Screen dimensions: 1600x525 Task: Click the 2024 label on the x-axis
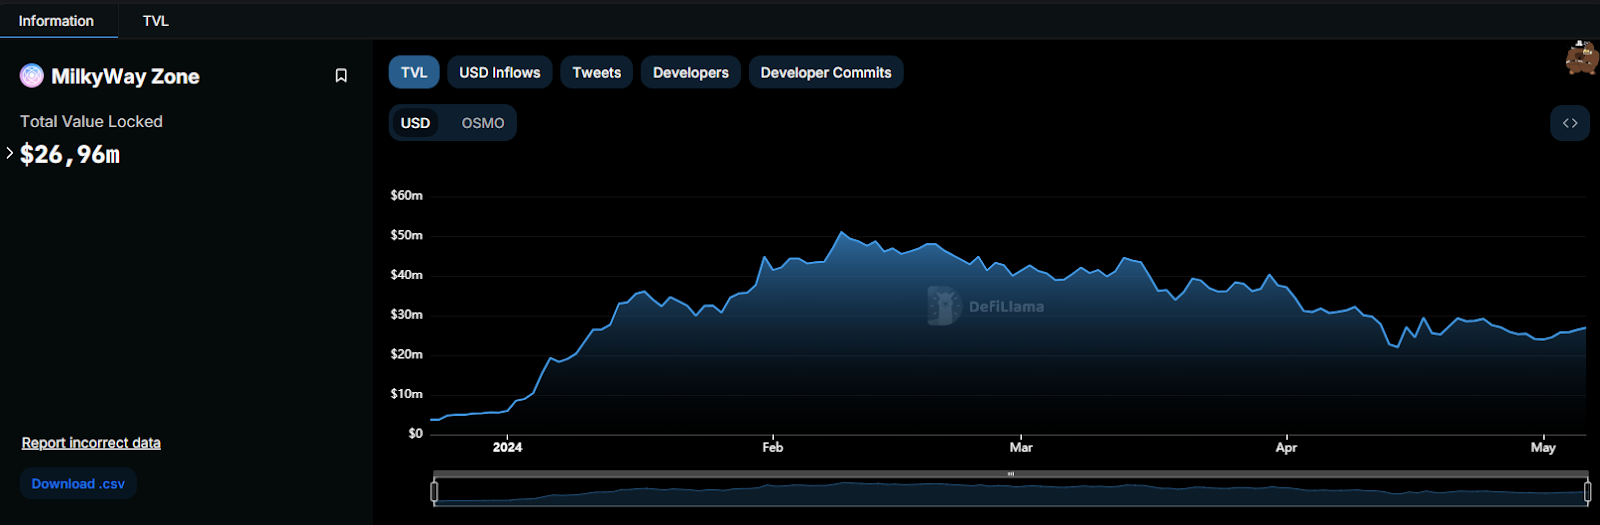point(507,447)
